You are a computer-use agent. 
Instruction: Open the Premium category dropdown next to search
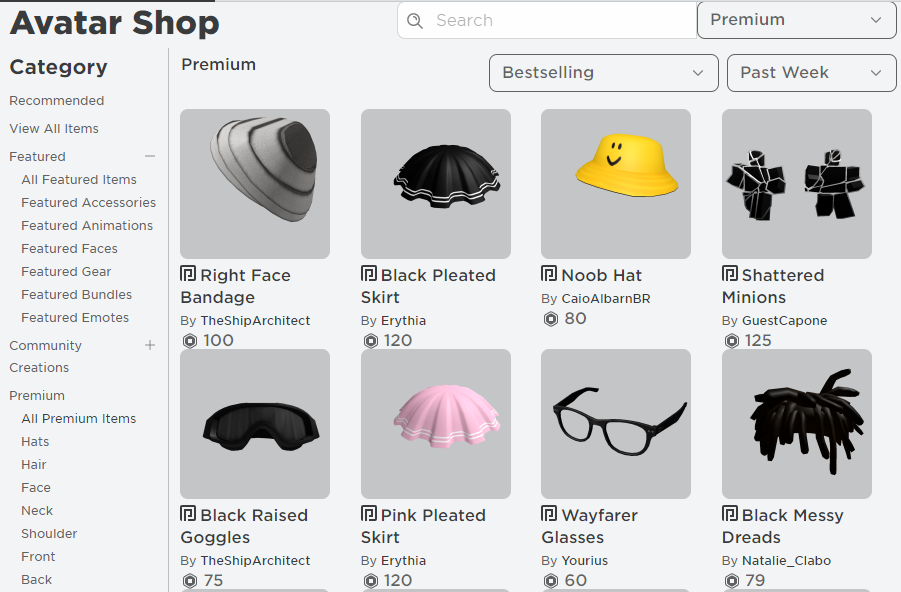click(x=796, y=20)
